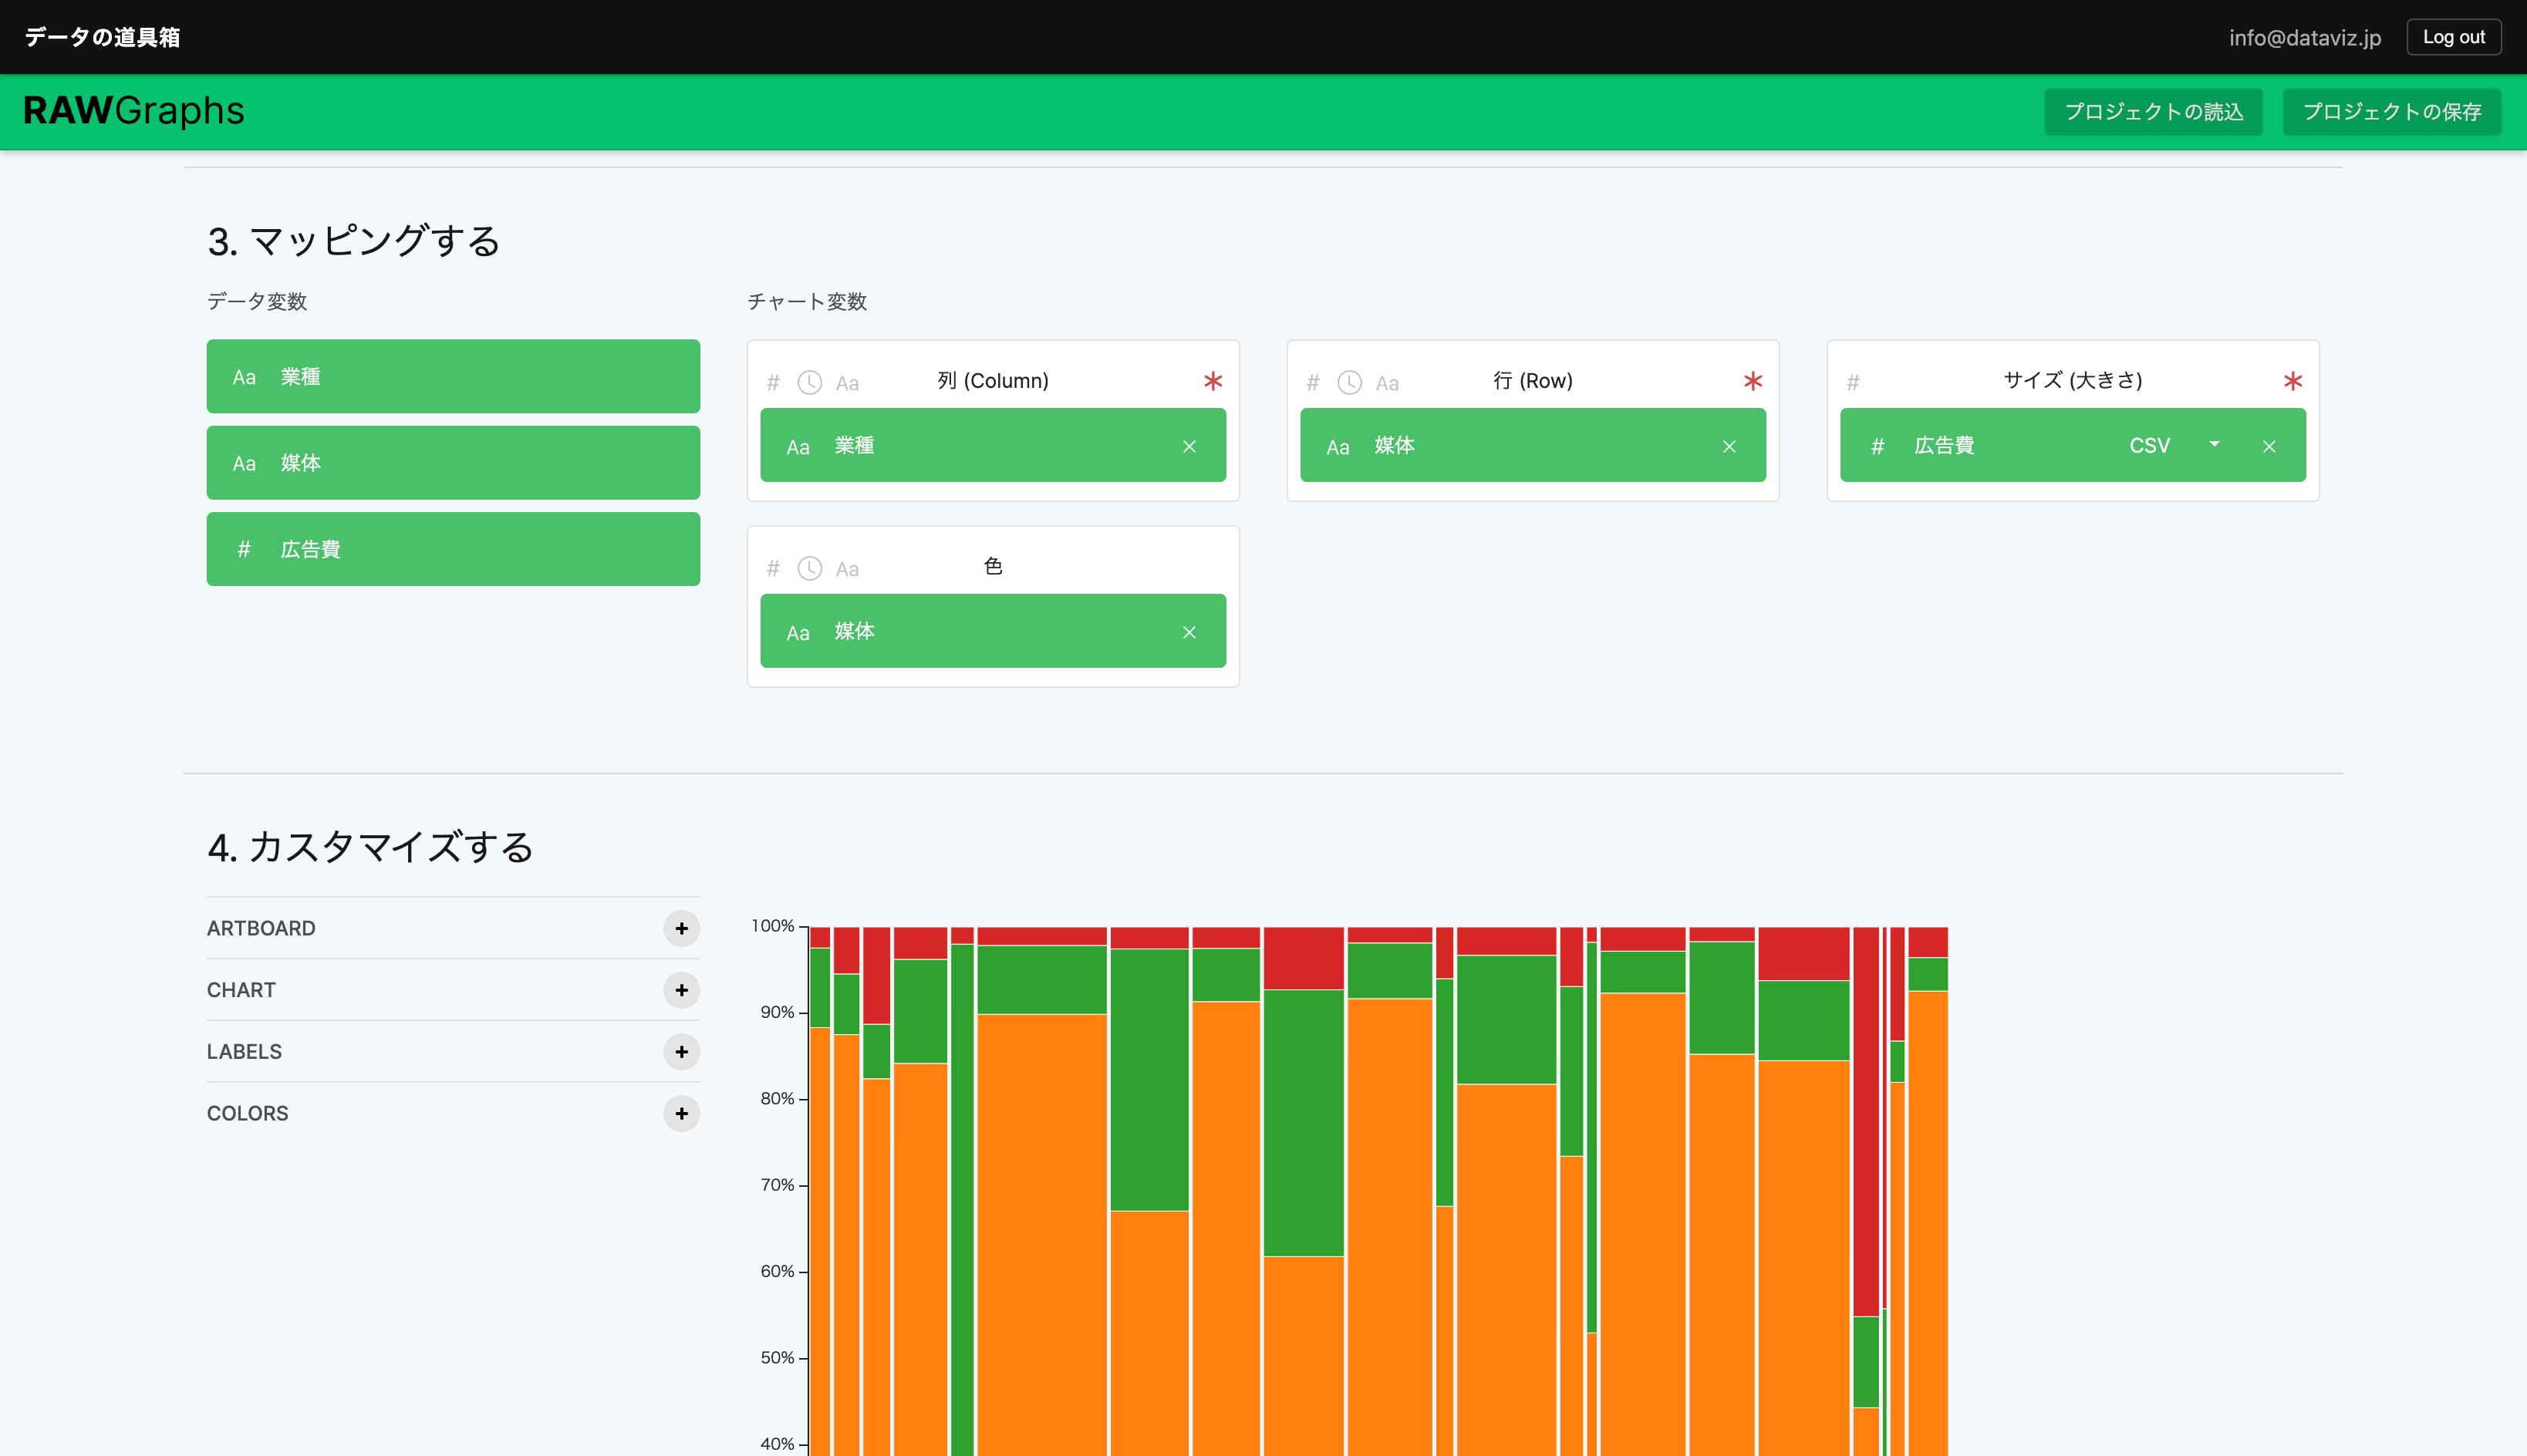The width and height of the screenshot is (2527, 1456).
Task: Click the プロジェクトの読込 button
Action: coord(2153,111)
